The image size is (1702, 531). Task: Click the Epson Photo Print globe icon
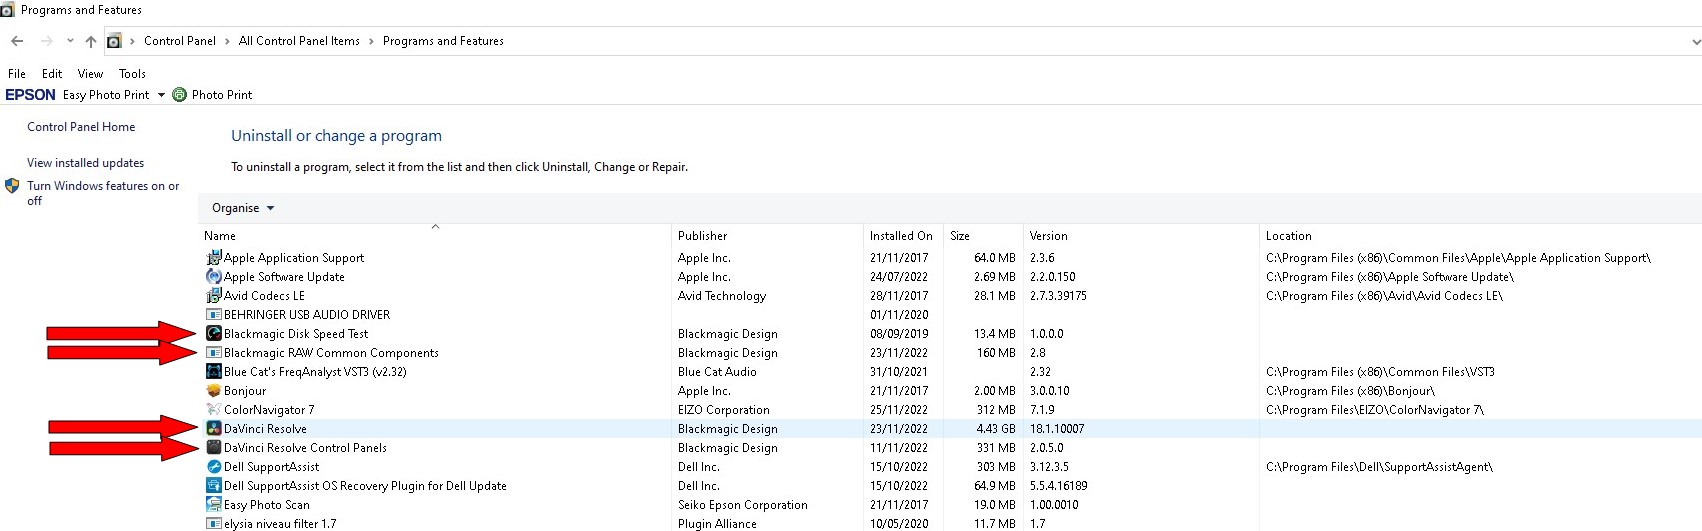coord(179,95)
